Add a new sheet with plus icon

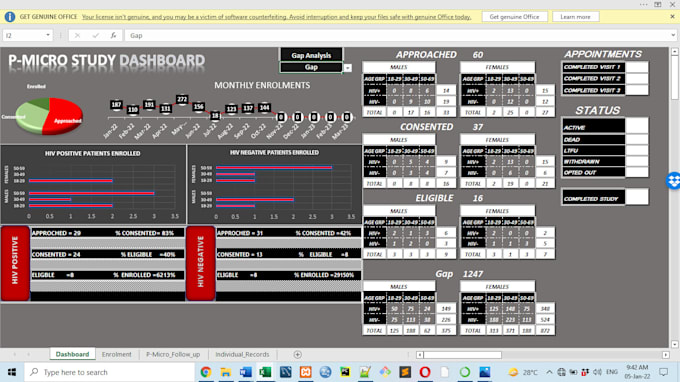(298, 354)
